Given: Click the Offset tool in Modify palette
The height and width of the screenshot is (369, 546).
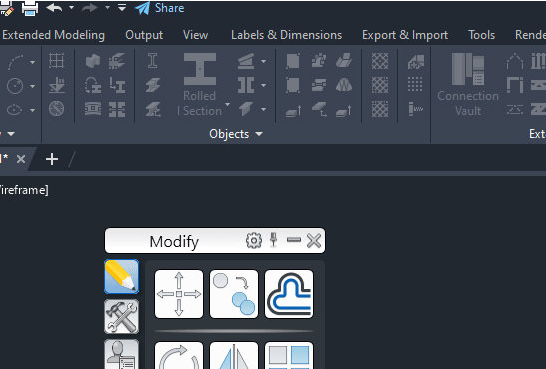Looking at the screenshot, I should pos(289,294).
